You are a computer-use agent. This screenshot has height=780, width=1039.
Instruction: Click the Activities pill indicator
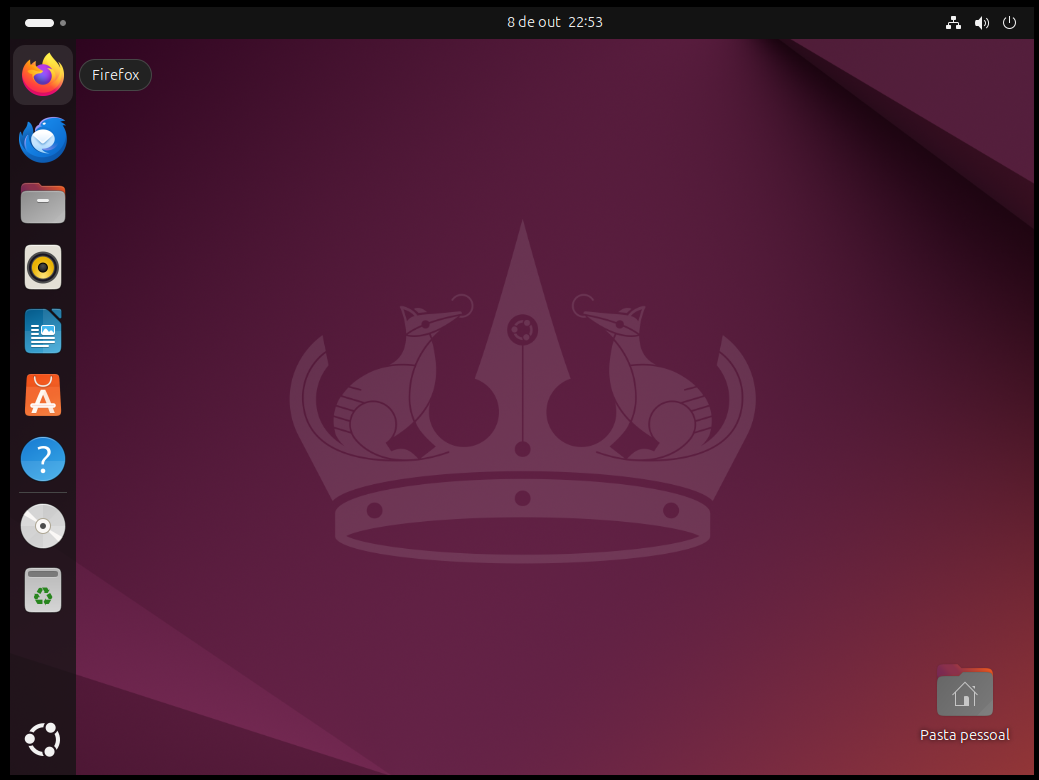[41, 21]
